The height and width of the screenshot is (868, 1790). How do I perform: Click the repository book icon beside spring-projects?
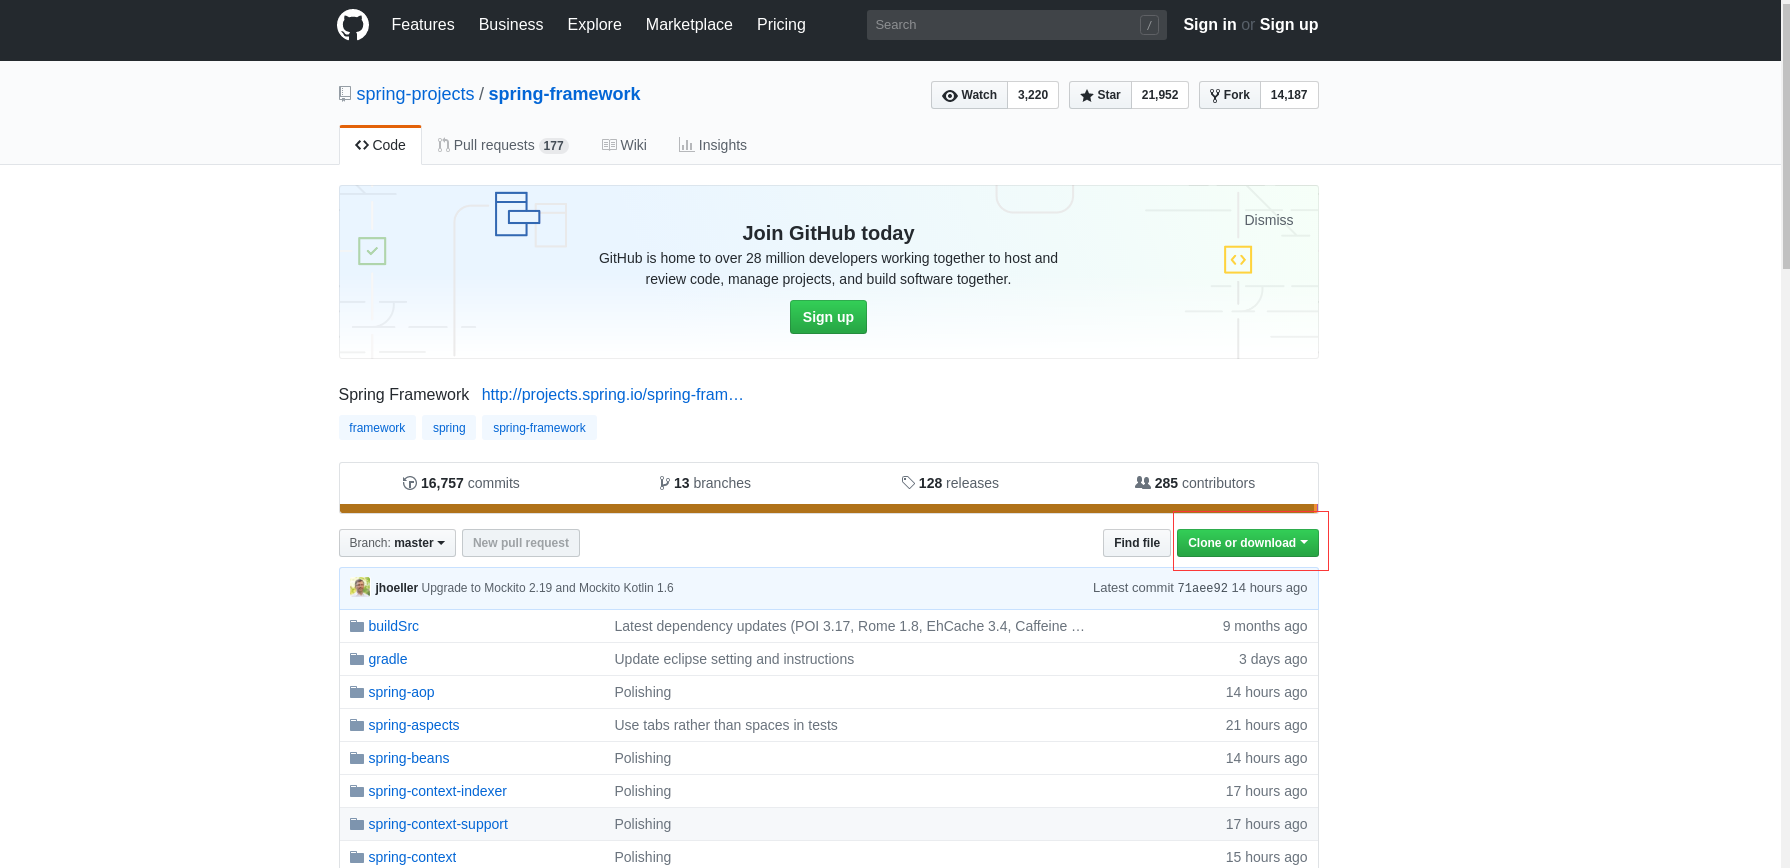(345, 94)
